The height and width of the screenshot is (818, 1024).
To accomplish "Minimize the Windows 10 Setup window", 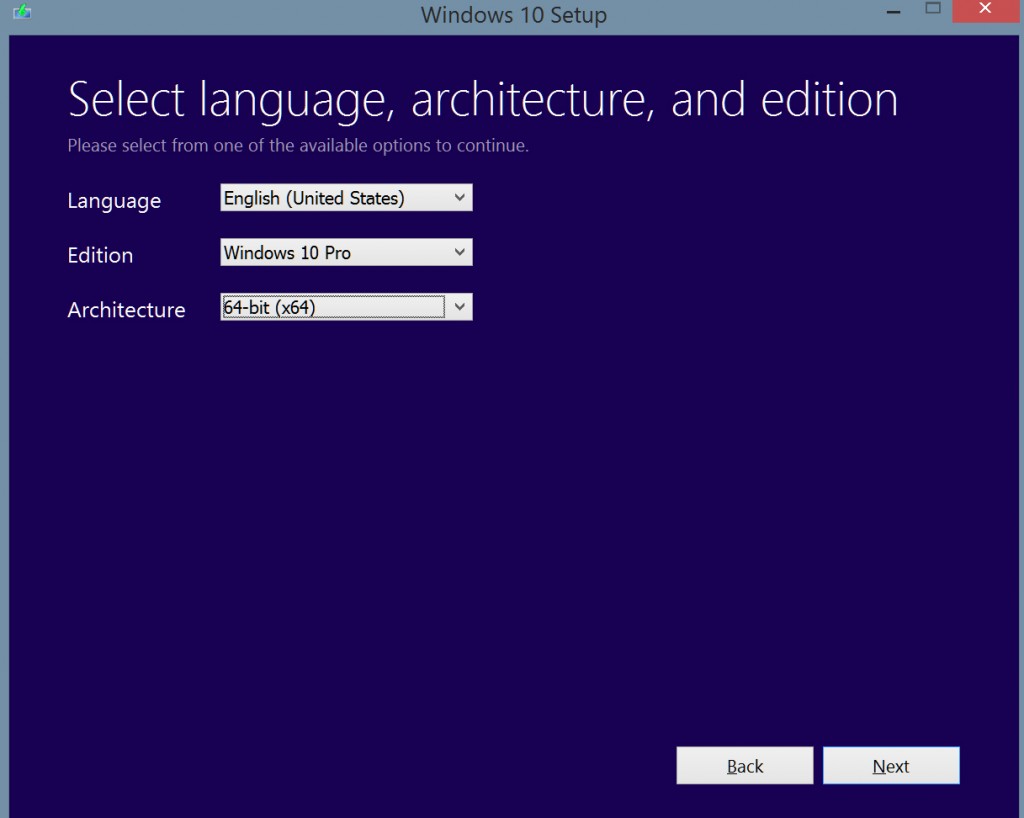I will point(893,12).
